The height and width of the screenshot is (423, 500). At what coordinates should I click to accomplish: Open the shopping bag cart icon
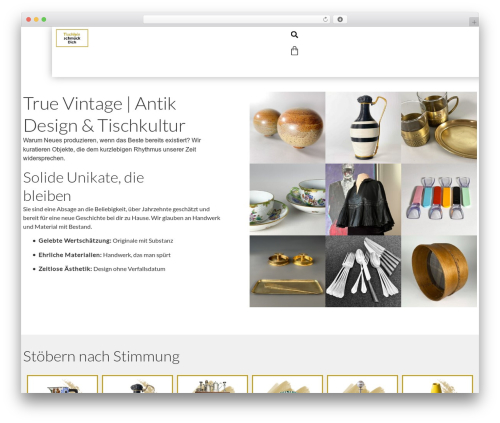[294, 51]
